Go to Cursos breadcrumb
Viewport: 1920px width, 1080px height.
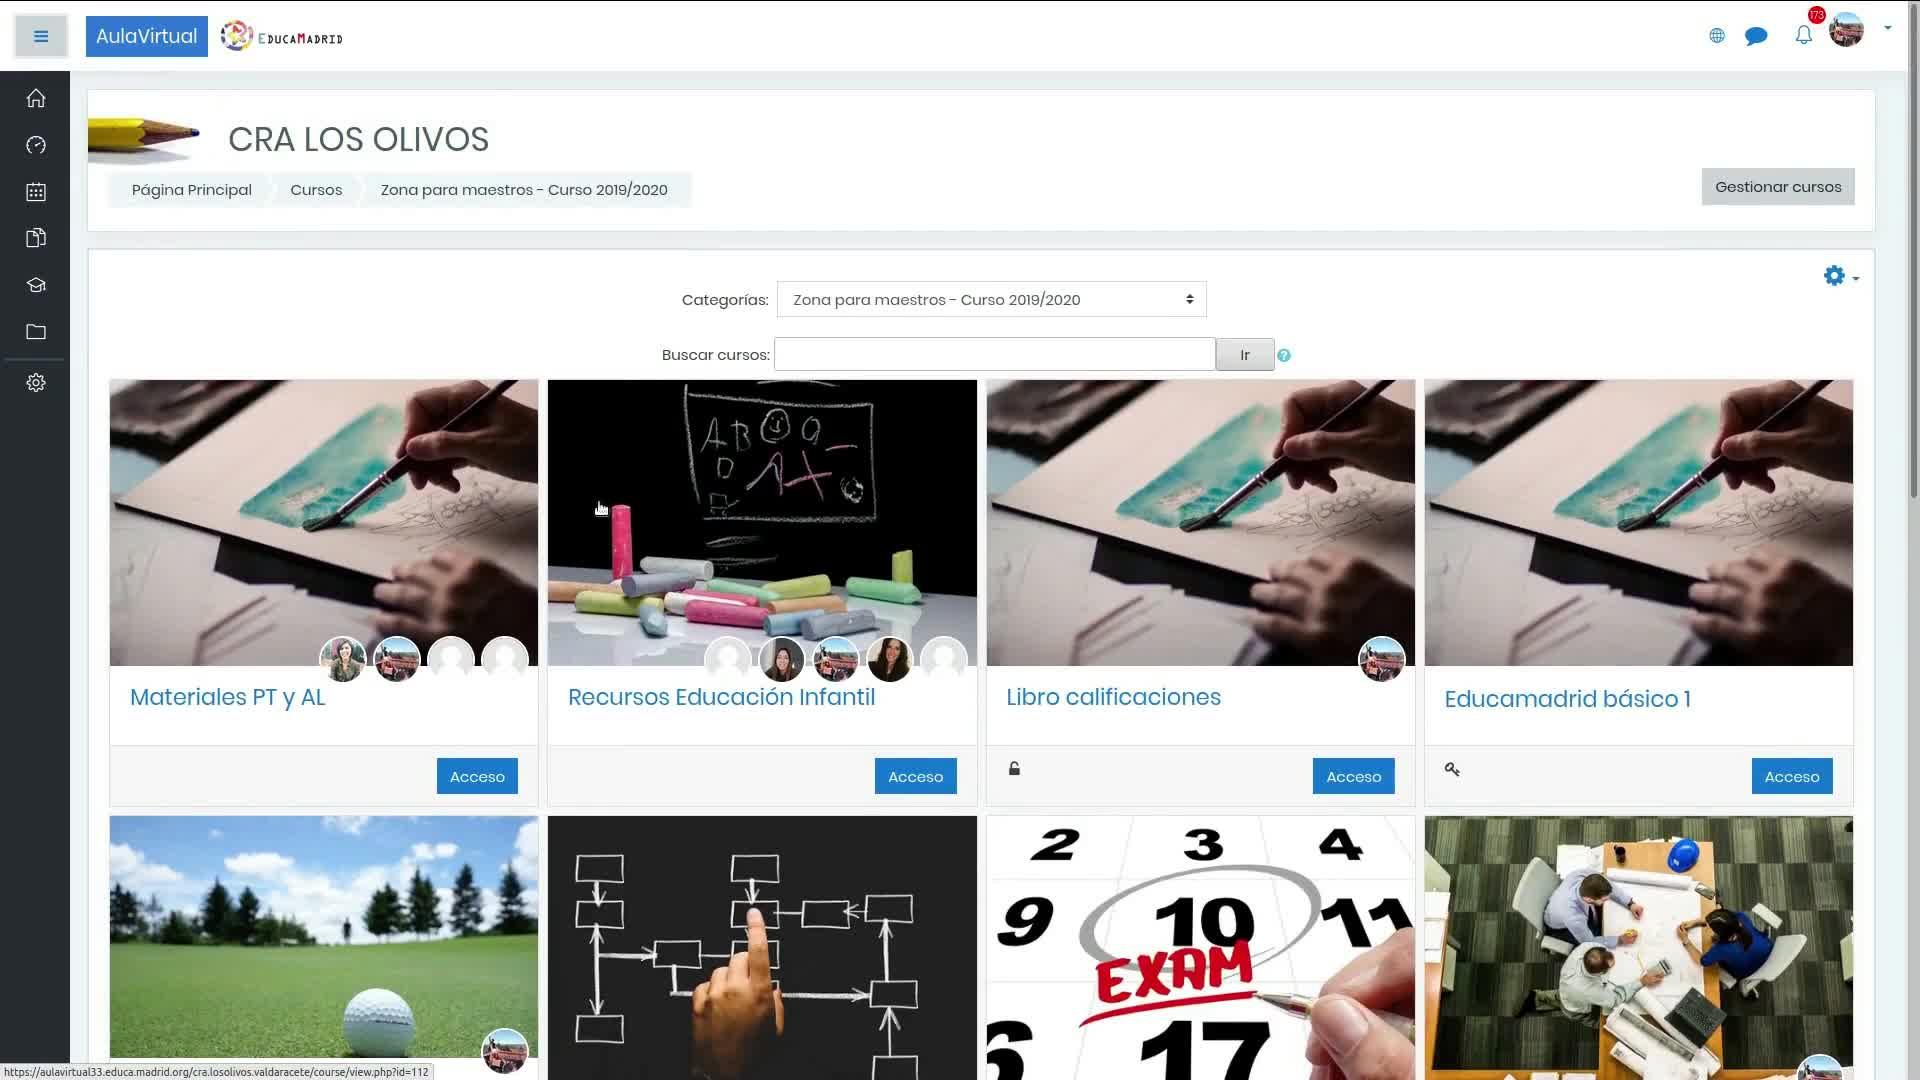(316, 190)
